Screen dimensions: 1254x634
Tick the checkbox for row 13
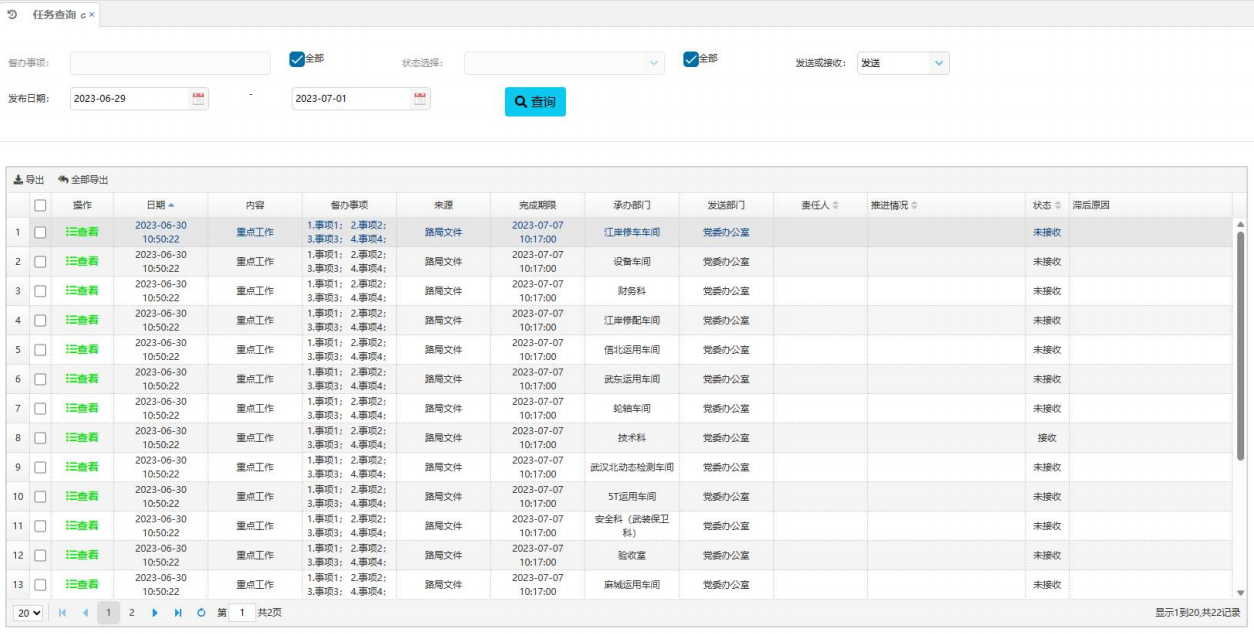tap(41, 585)
